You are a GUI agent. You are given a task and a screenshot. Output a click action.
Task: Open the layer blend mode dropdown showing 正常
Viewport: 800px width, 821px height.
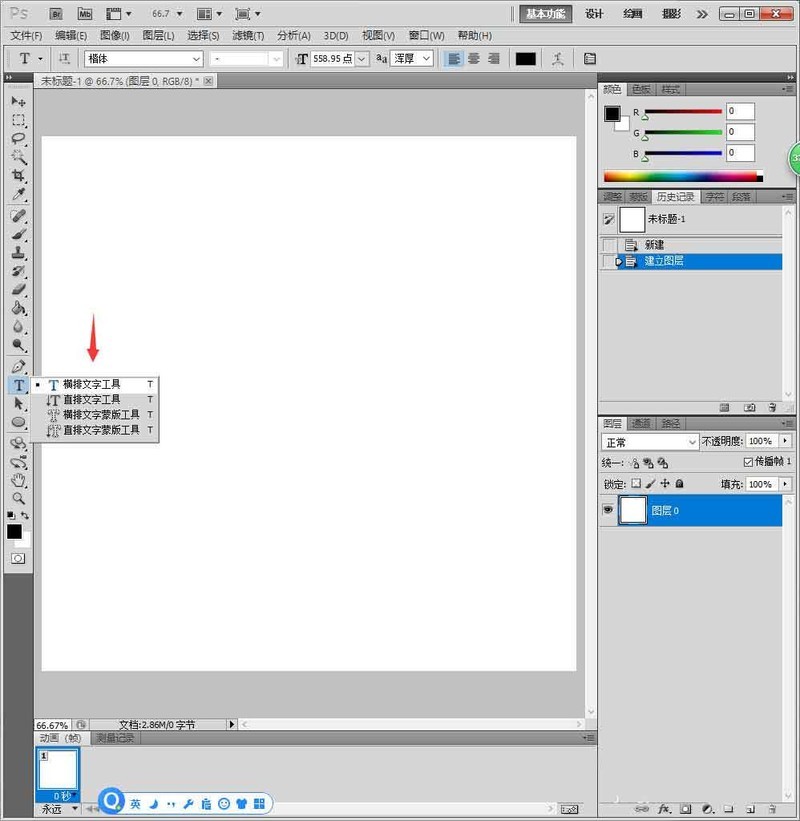click(650, 441)
